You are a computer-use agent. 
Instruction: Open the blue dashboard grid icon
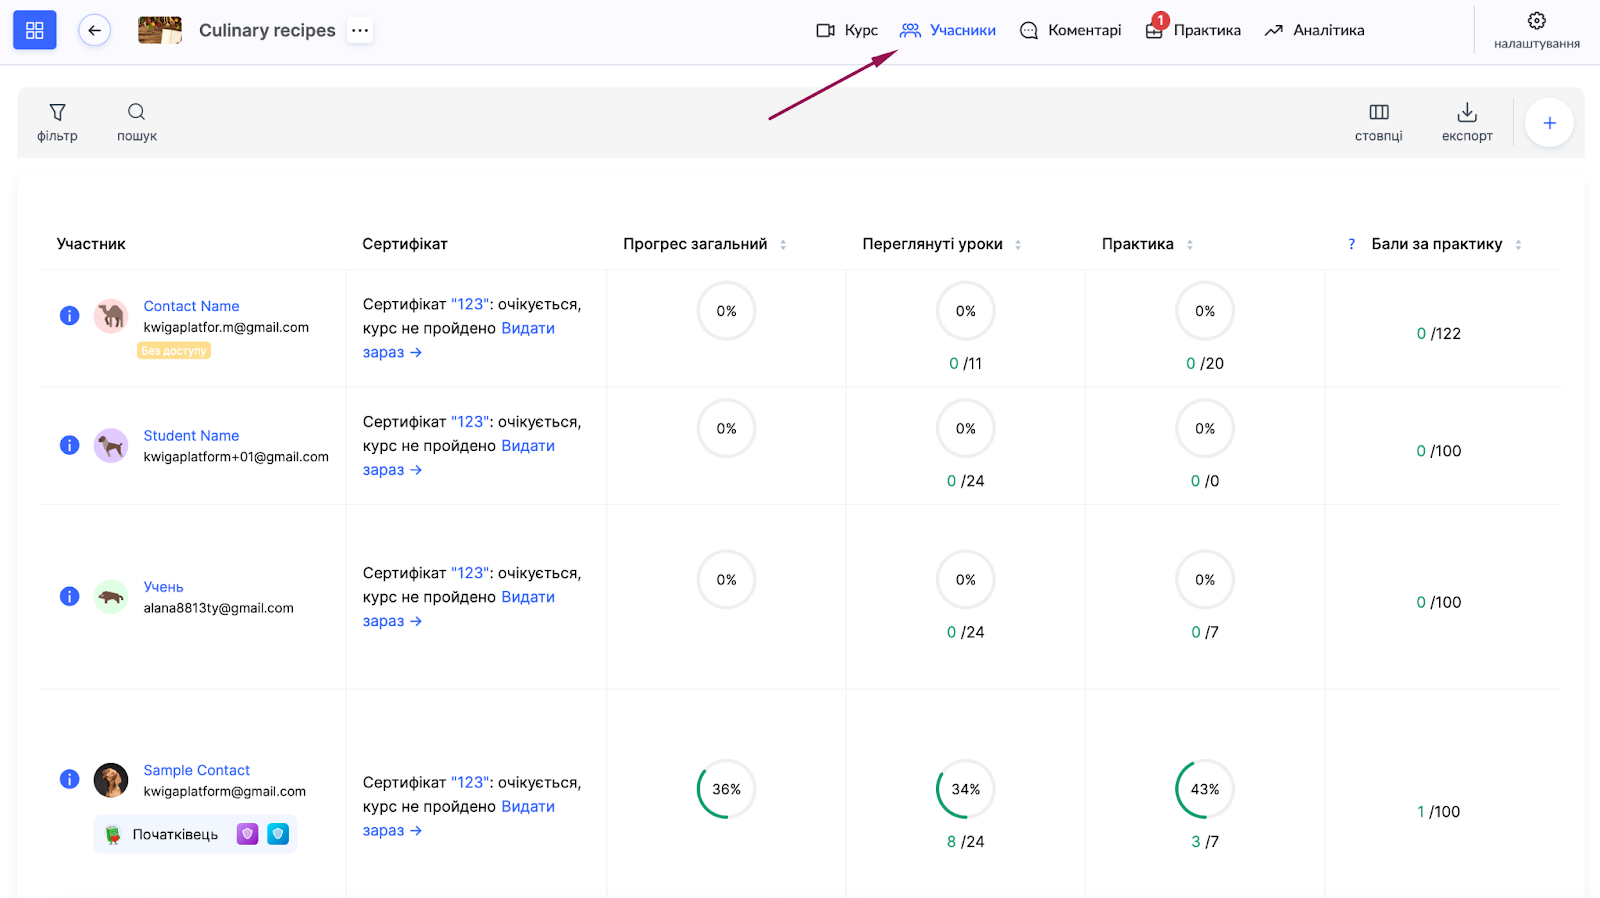pos(35,30)
